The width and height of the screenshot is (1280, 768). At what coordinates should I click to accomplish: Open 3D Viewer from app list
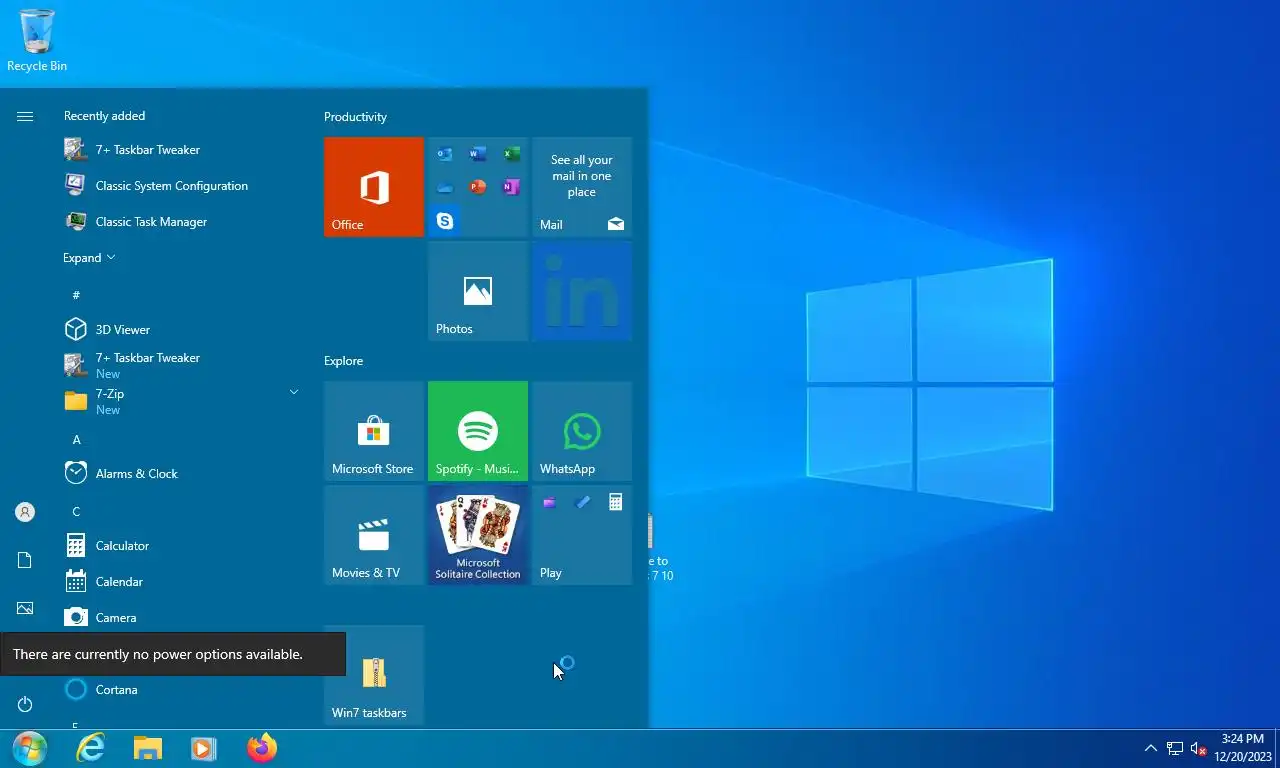[180, 329]
